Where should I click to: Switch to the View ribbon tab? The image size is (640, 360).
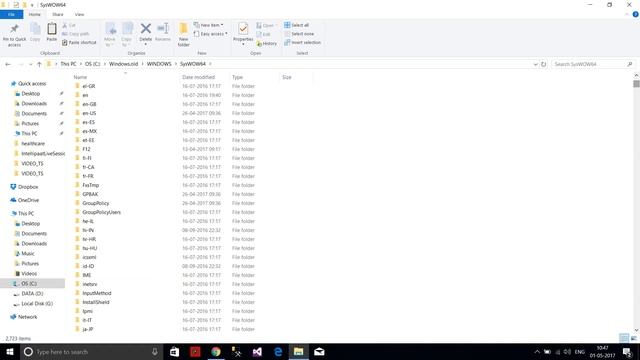[80, 14]
